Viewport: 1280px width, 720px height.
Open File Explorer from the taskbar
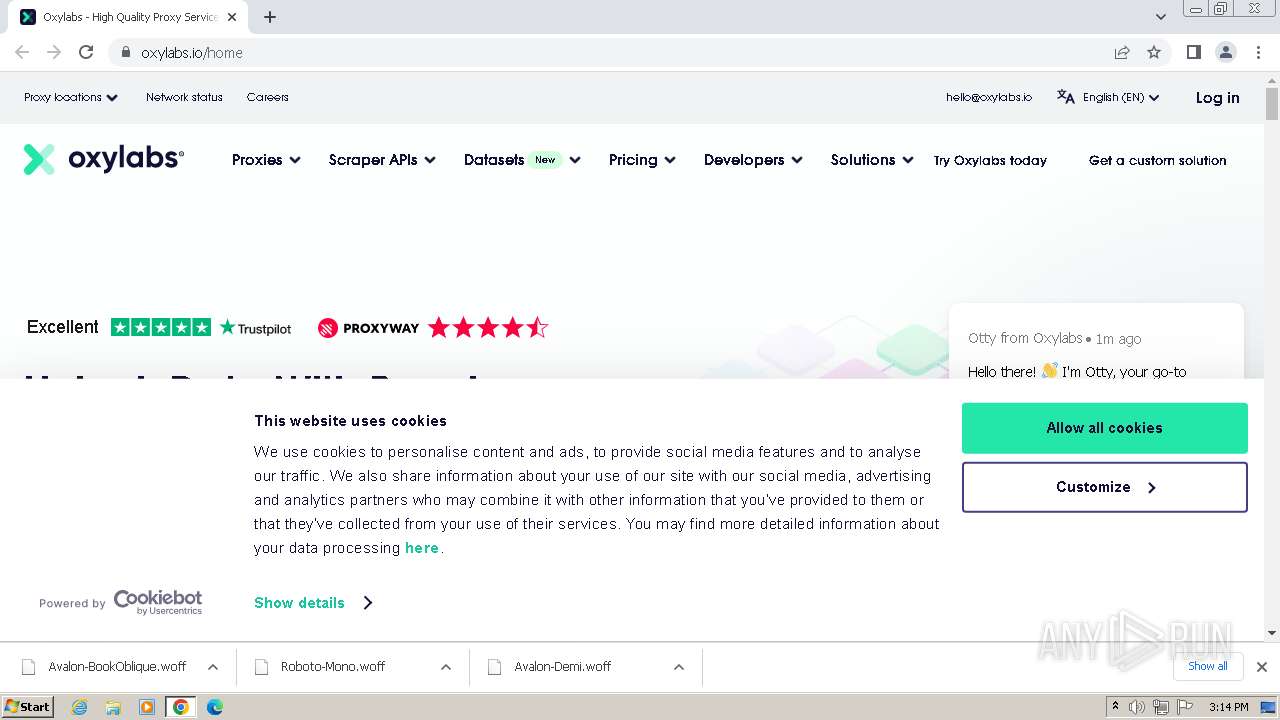[113, 707]
